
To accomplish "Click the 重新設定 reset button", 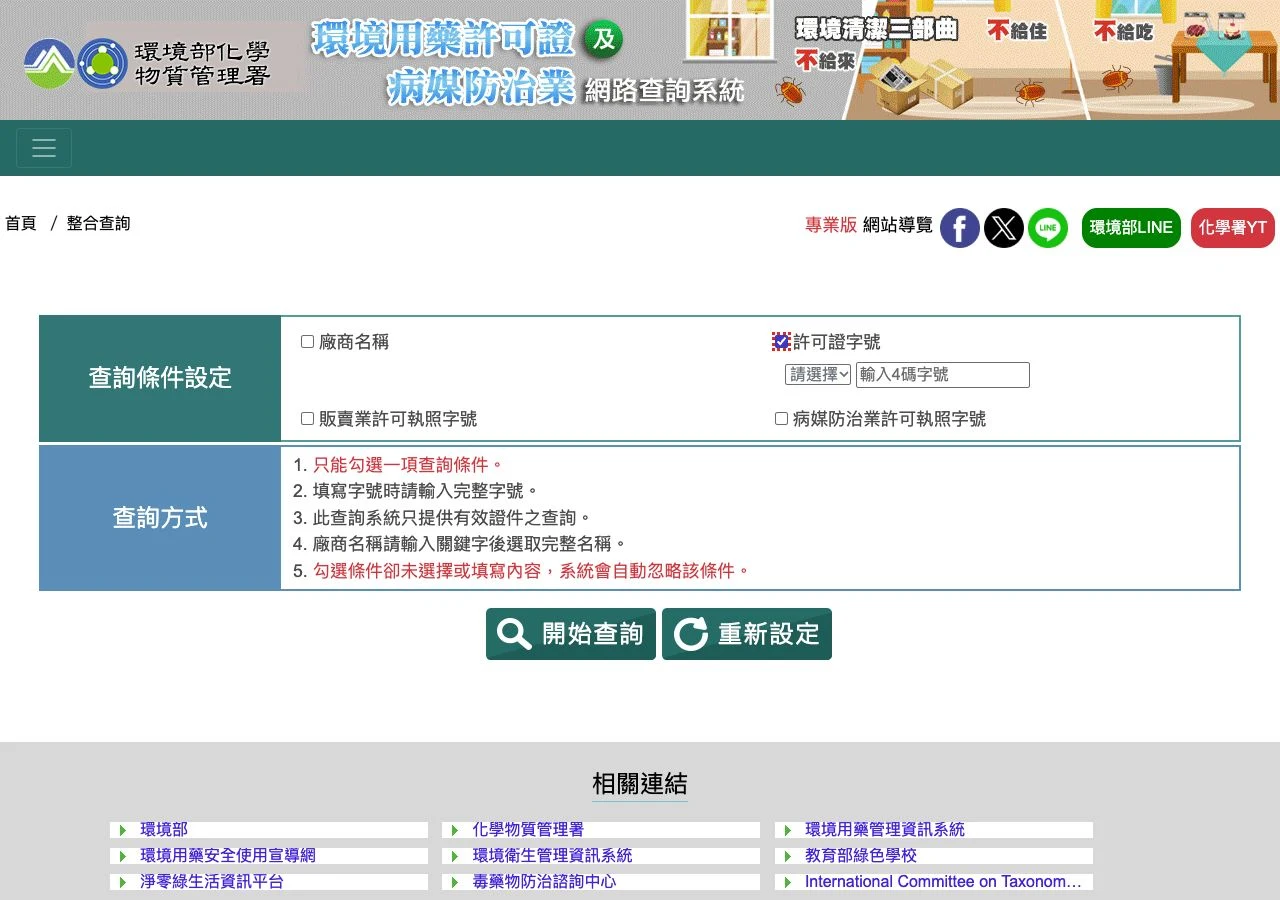I will 747,634.
